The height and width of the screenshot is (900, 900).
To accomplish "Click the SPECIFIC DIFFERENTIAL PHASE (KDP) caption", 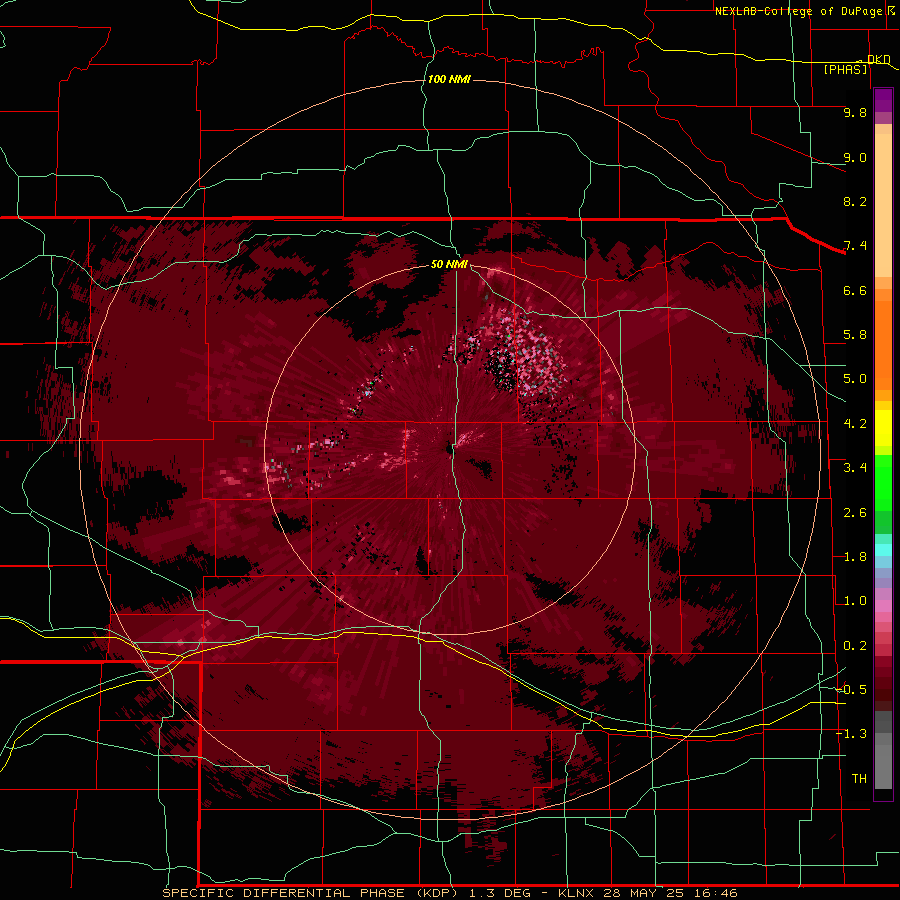I will pyautogui.click(x=311, y=893).
